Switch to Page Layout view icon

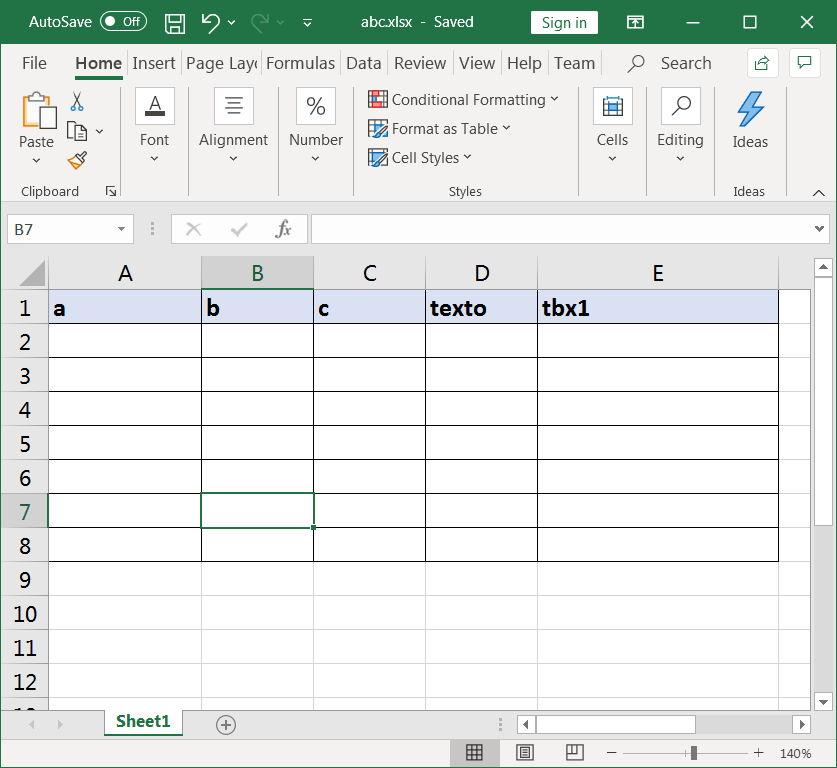[x=525, y=753]
